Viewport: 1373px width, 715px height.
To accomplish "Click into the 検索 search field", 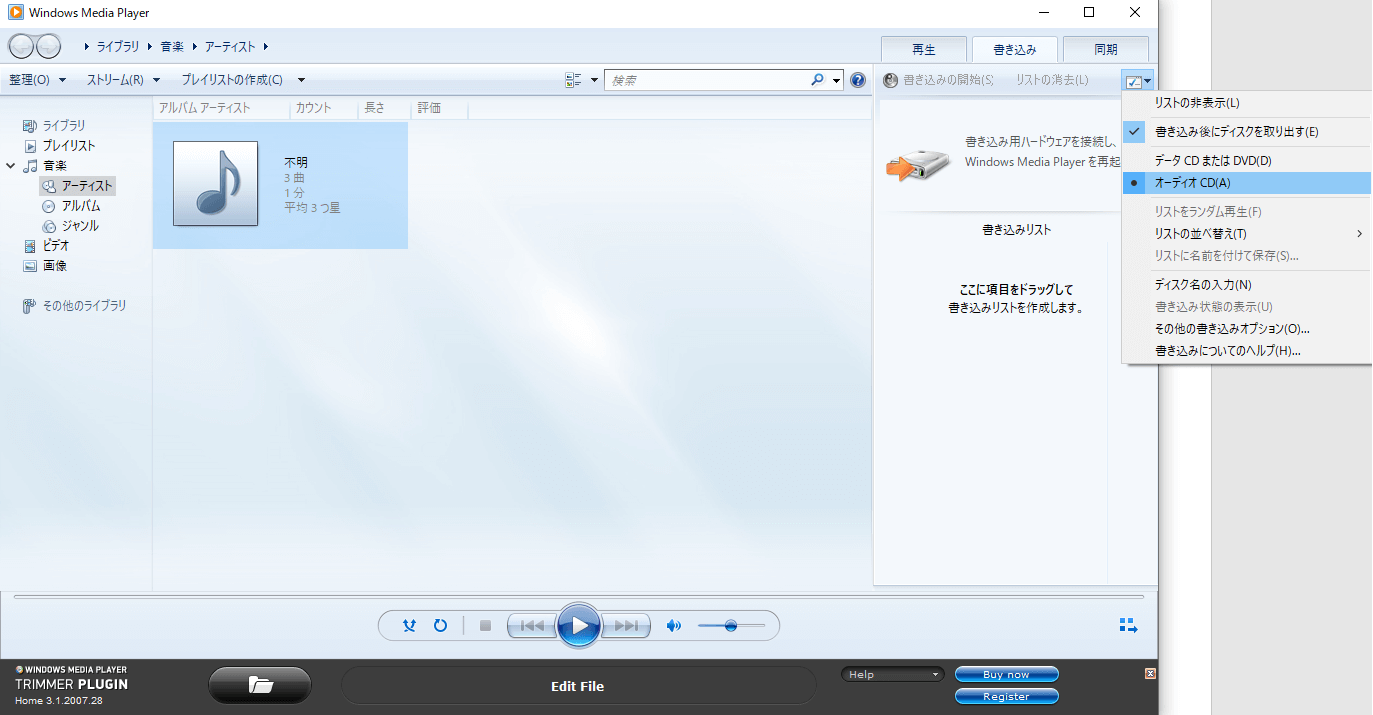I will point(706,80).
